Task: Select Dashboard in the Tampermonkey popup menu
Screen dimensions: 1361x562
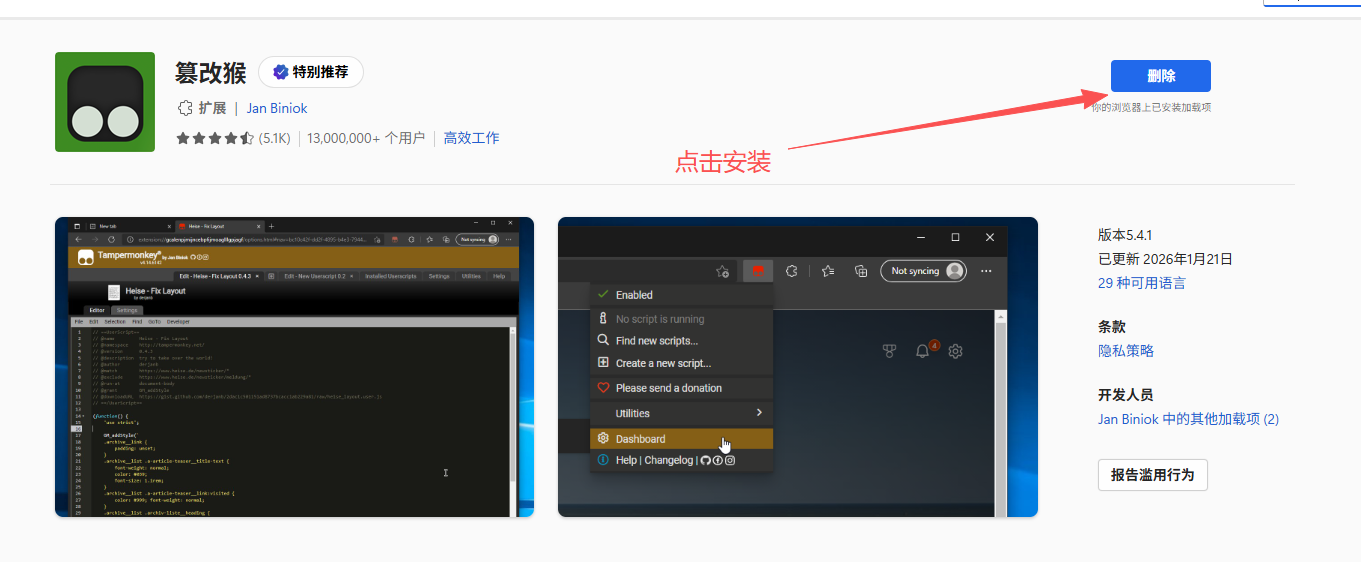Action: (640, 439)
